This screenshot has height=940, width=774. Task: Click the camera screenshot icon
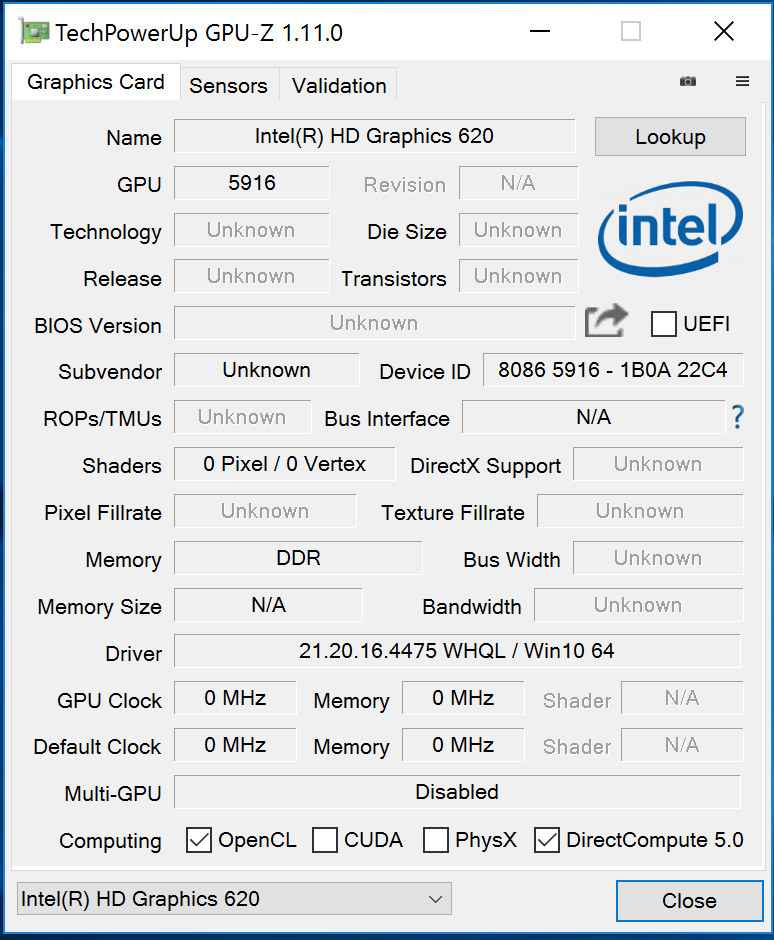[x=688, y=81]
